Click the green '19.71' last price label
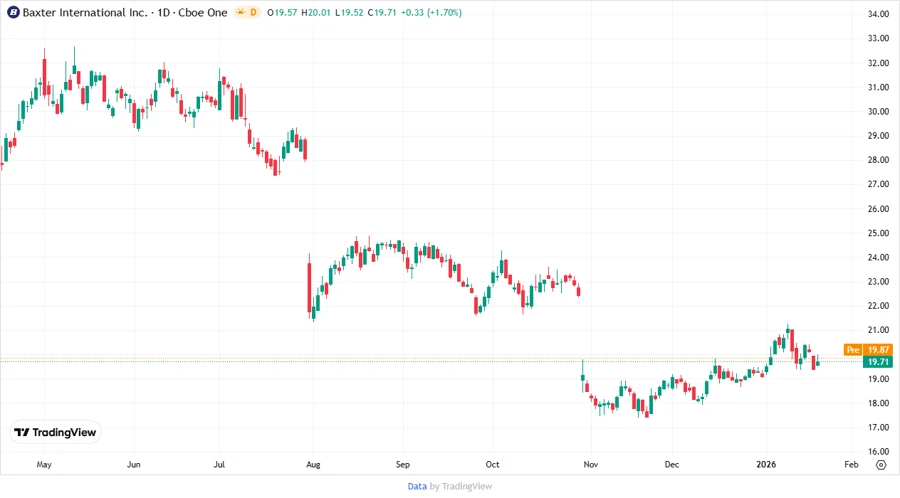Screen dimensions: 900x498 [x=878, y=362]
